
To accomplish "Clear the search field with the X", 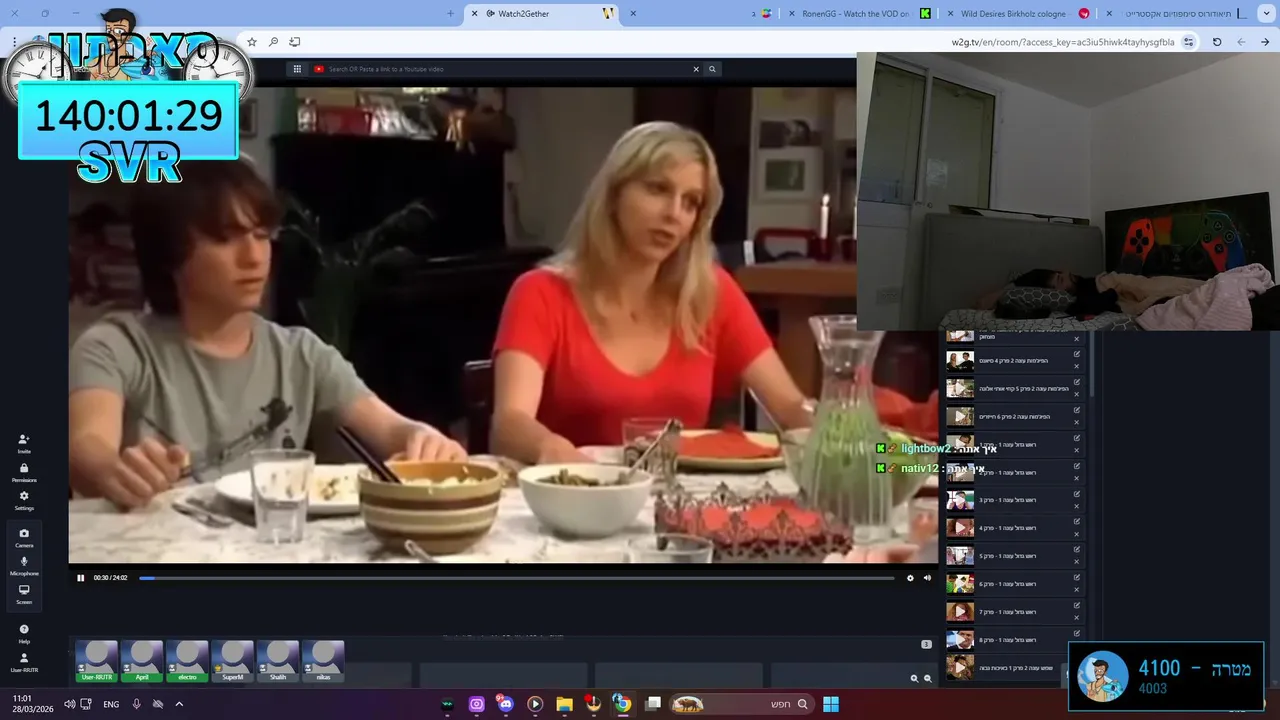I will [x=696, y=69].
